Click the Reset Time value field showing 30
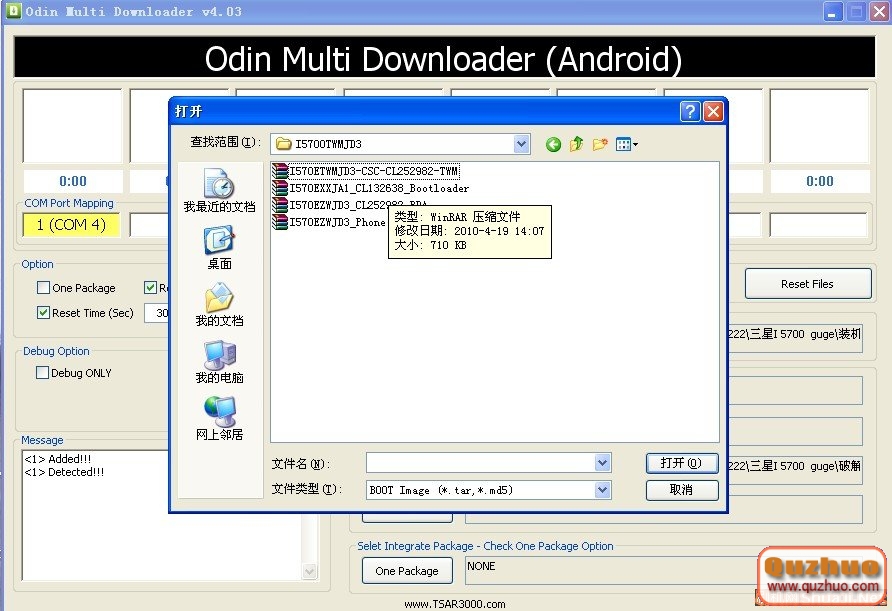 click(x=158, y=313)
